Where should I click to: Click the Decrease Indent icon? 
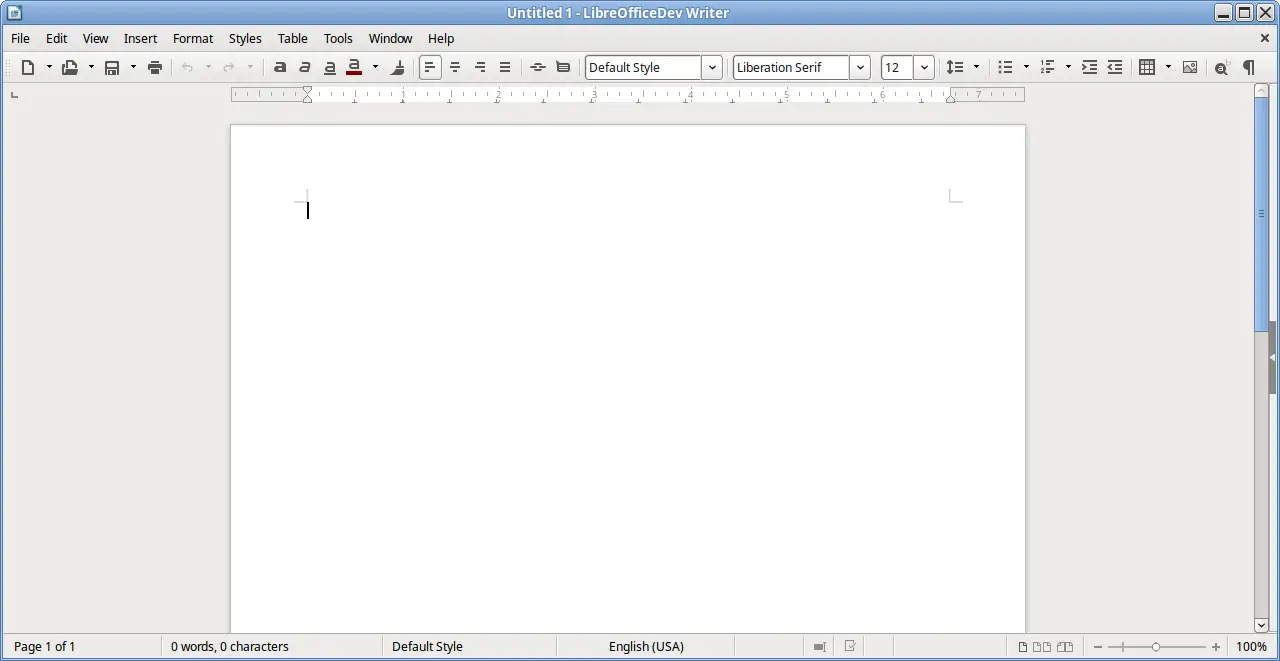(x=1115, y=67)
